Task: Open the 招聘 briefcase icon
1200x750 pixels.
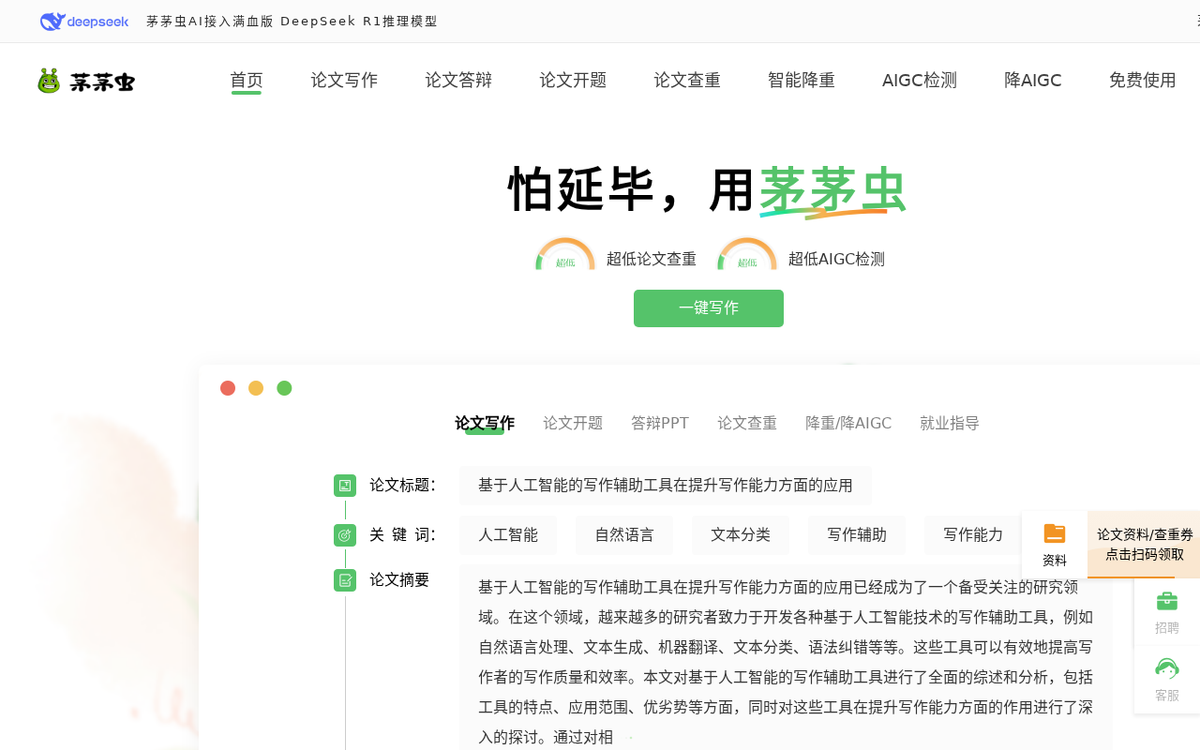Action: 1166,601
